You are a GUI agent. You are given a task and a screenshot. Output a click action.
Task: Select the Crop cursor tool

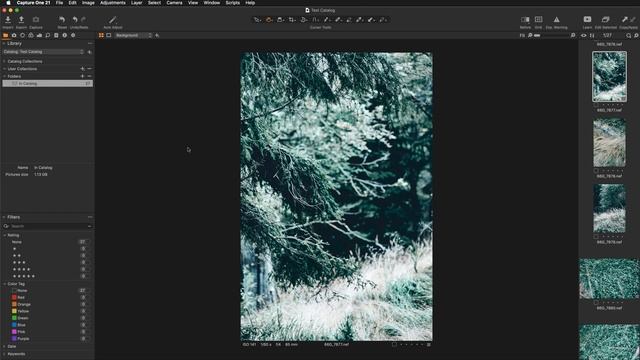click(292, 20)
